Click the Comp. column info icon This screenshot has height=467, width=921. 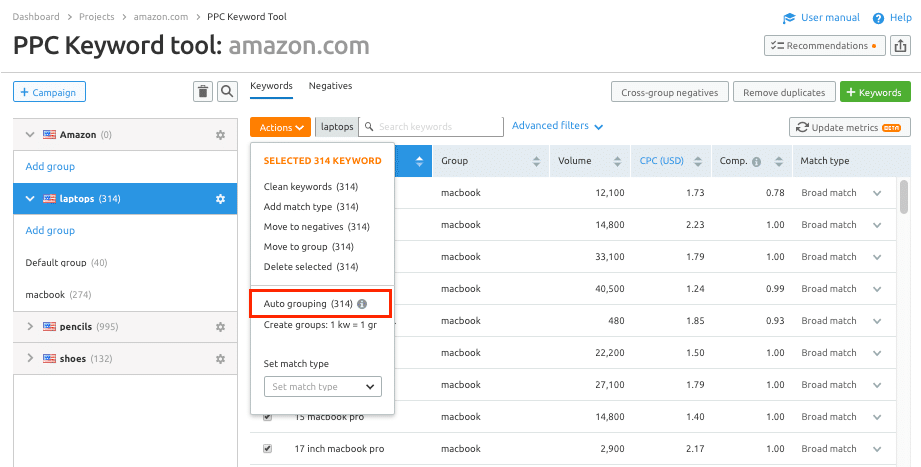[x=756, y=161]
